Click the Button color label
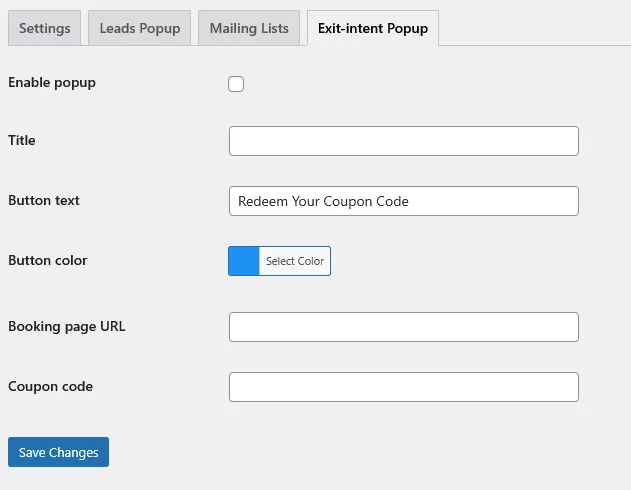Image resolution: width=631 pixels, height=490 pixels. (48, 261)
